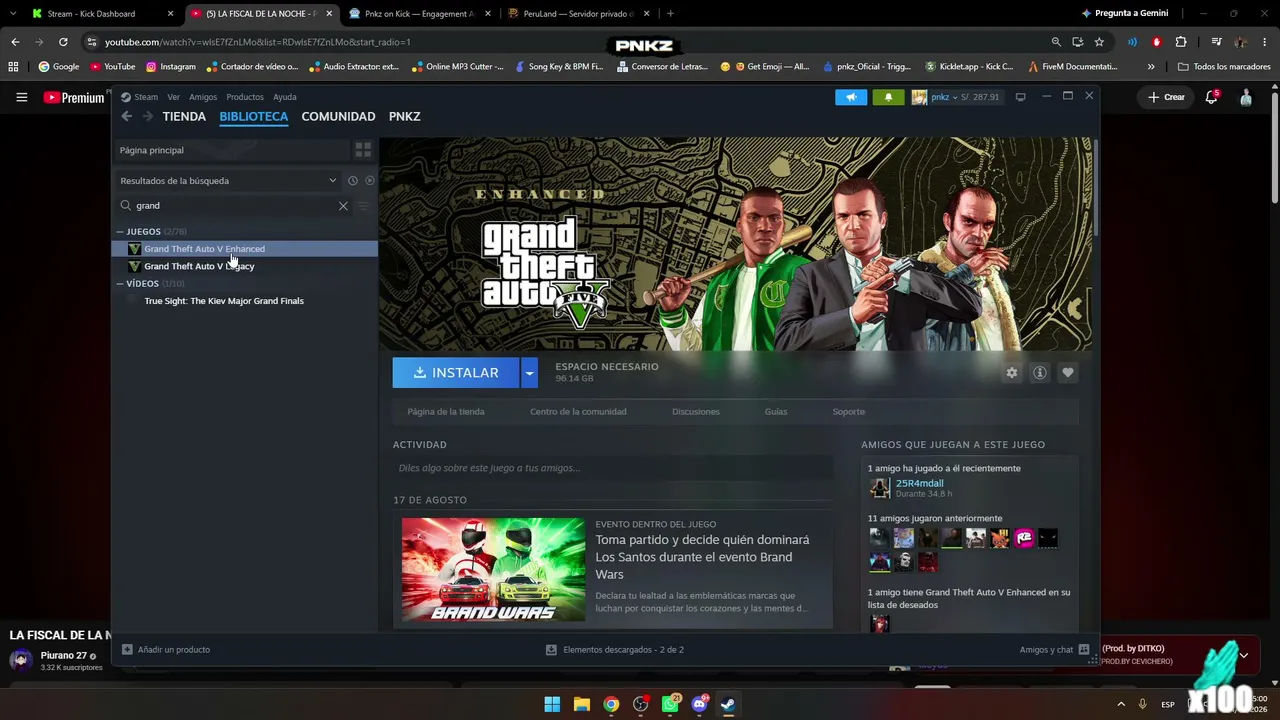Open Chrome tab search dropdown
The image size is (1280, 720).
coord(13,14)
